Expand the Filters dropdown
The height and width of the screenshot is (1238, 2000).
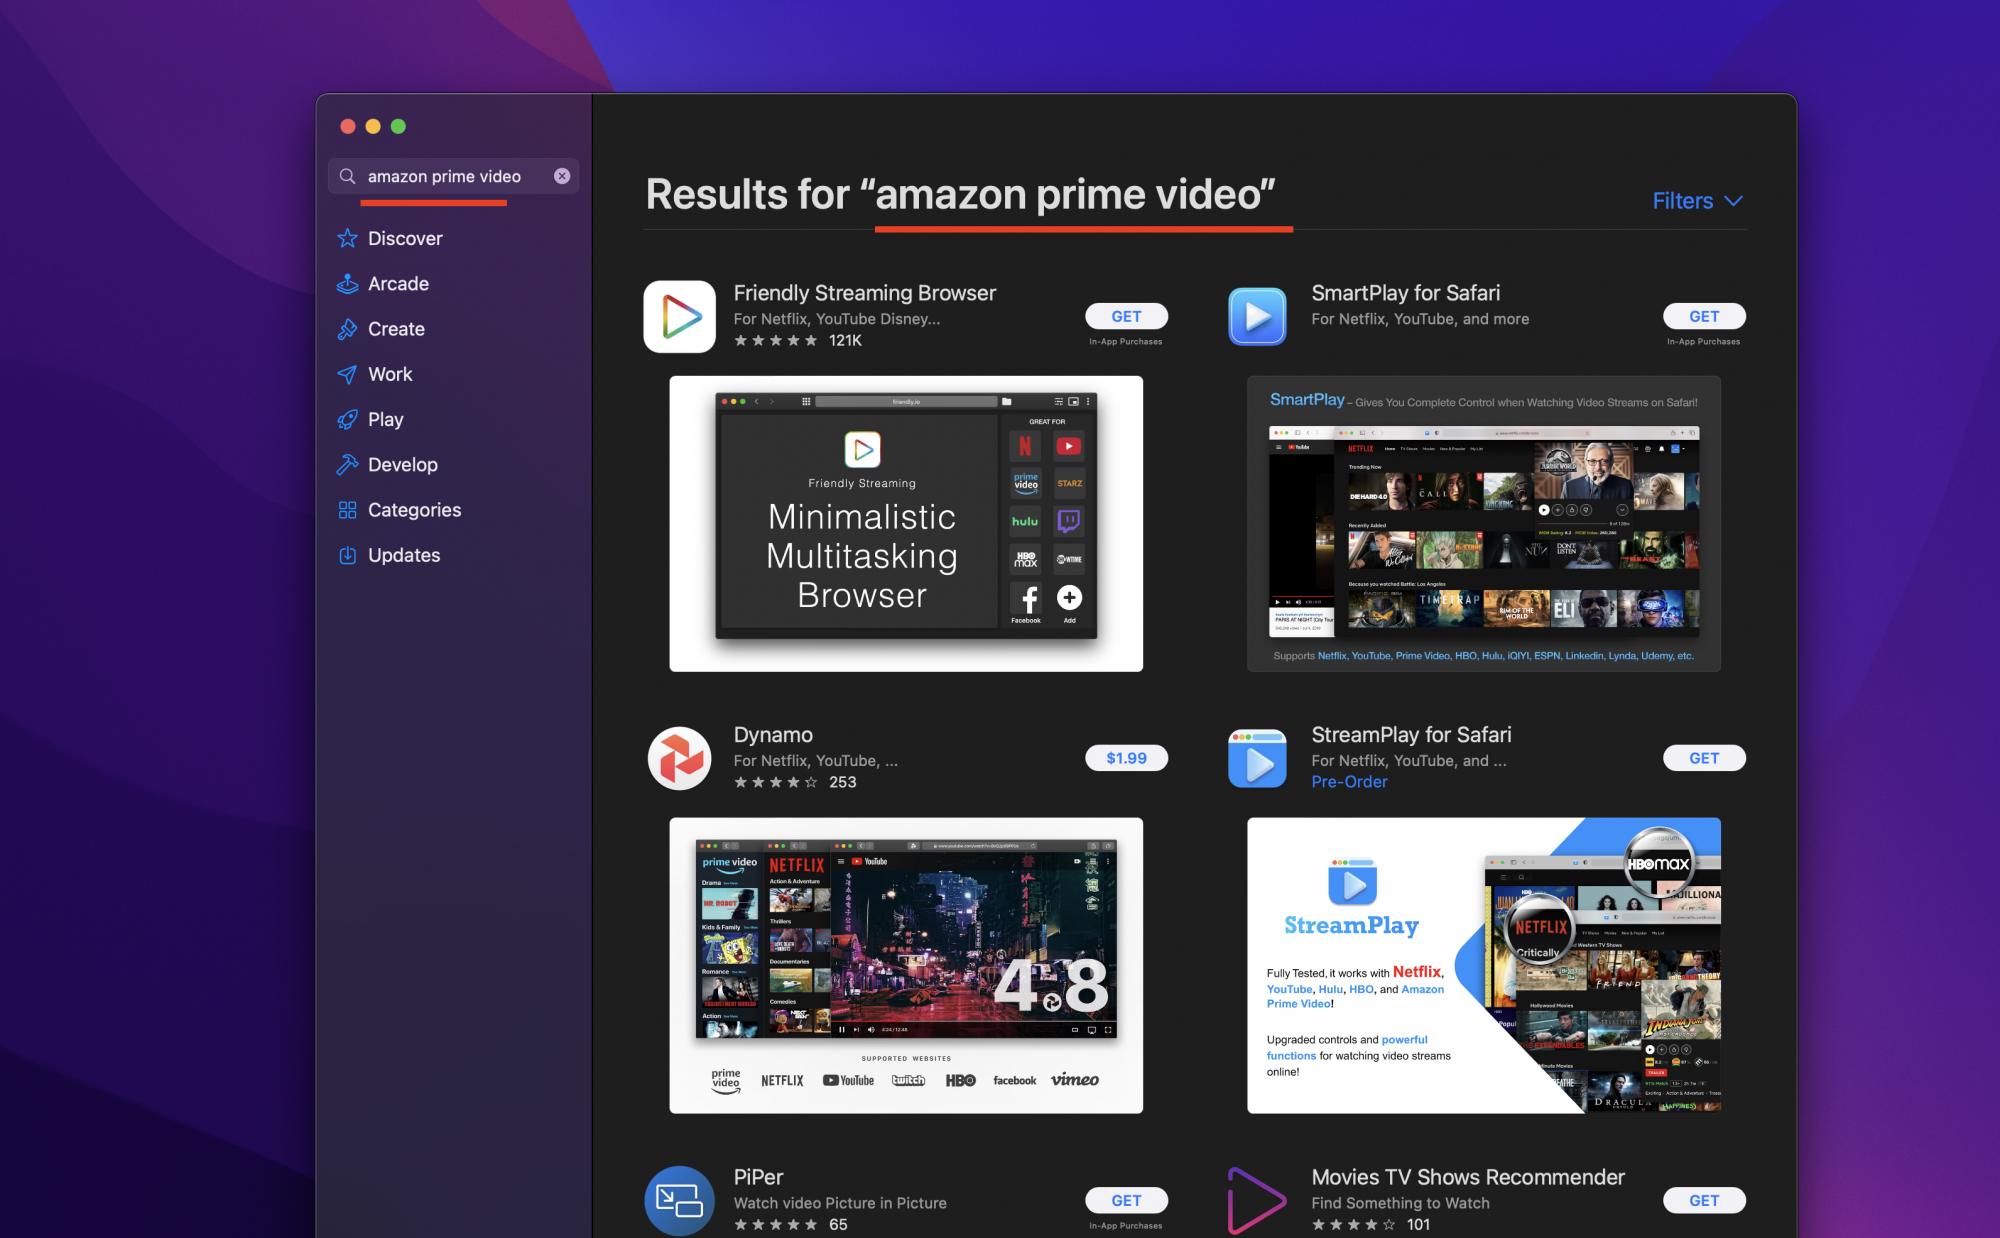click(1697, 201)
